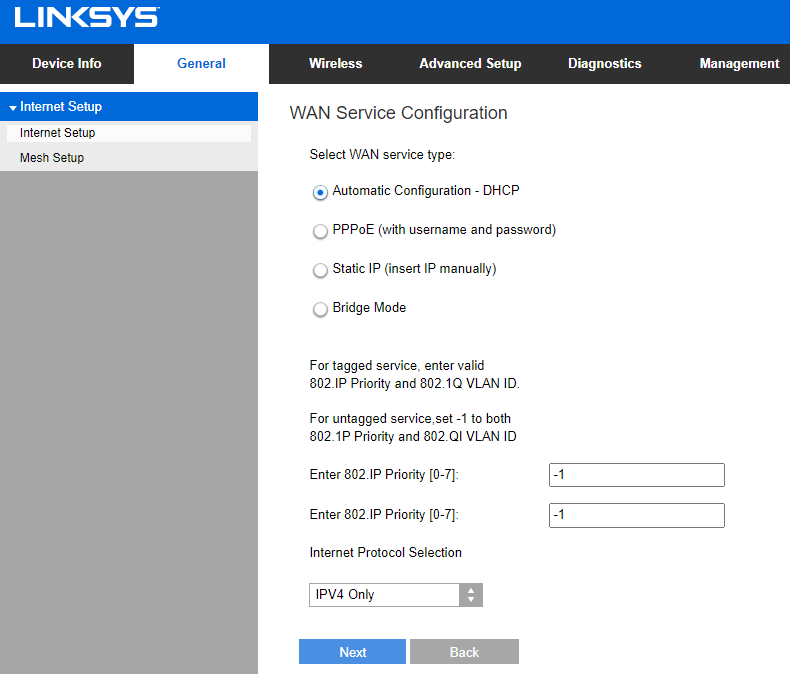Switch to the Device Info tab

(x=67, y=63)
